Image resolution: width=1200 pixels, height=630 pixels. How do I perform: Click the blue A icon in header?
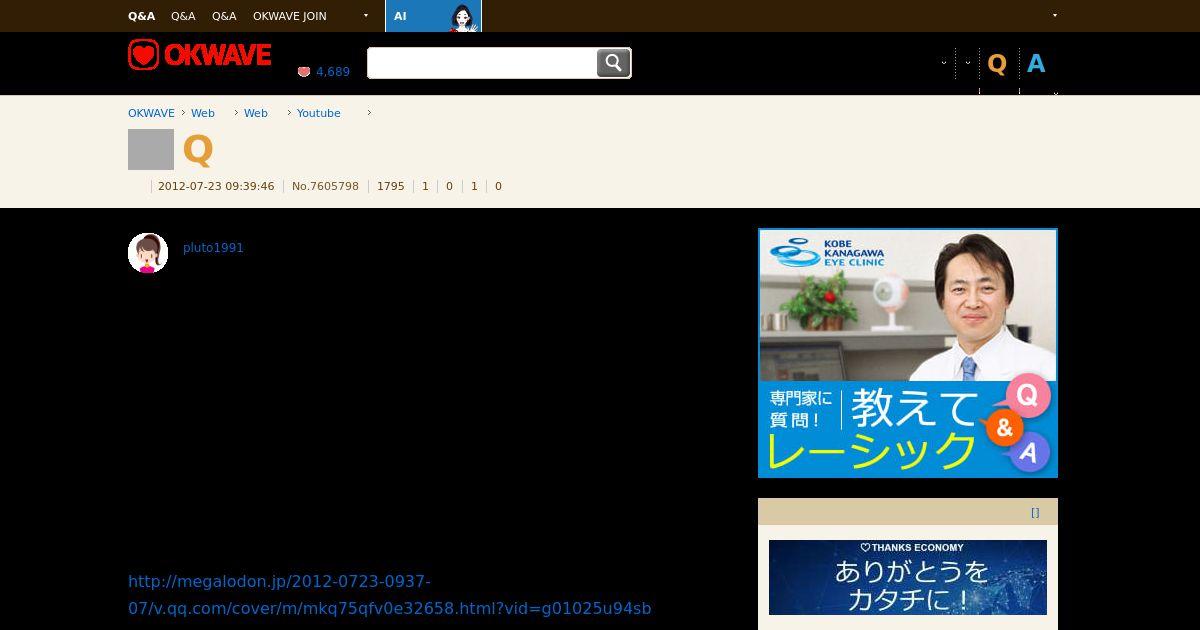pos(1036,64)
